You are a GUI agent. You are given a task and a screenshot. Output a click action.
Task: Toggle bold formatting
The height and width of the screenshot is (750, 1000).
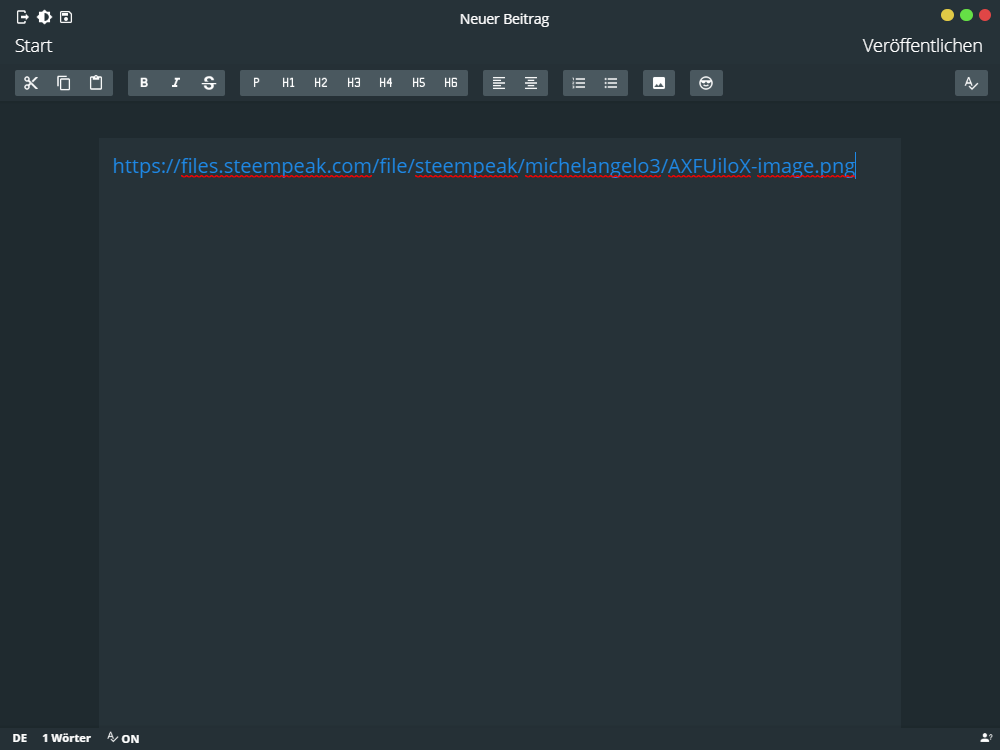144,83
